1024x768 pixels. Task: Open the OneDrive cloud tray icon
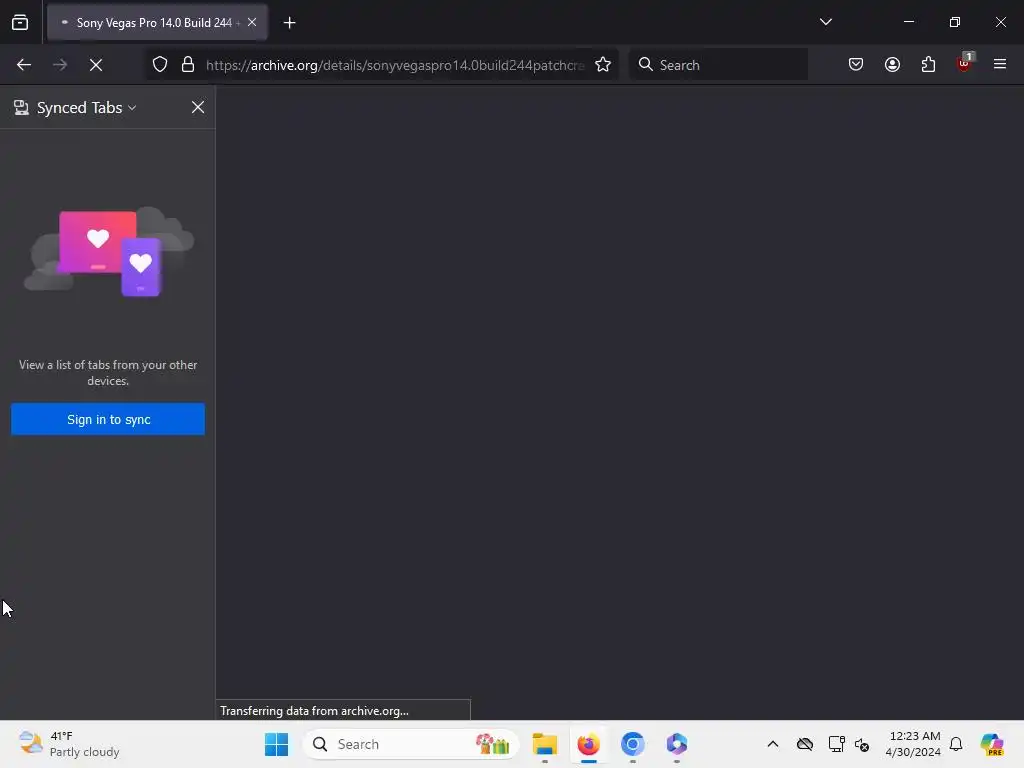pyautogui.click(x=805, y=744)
